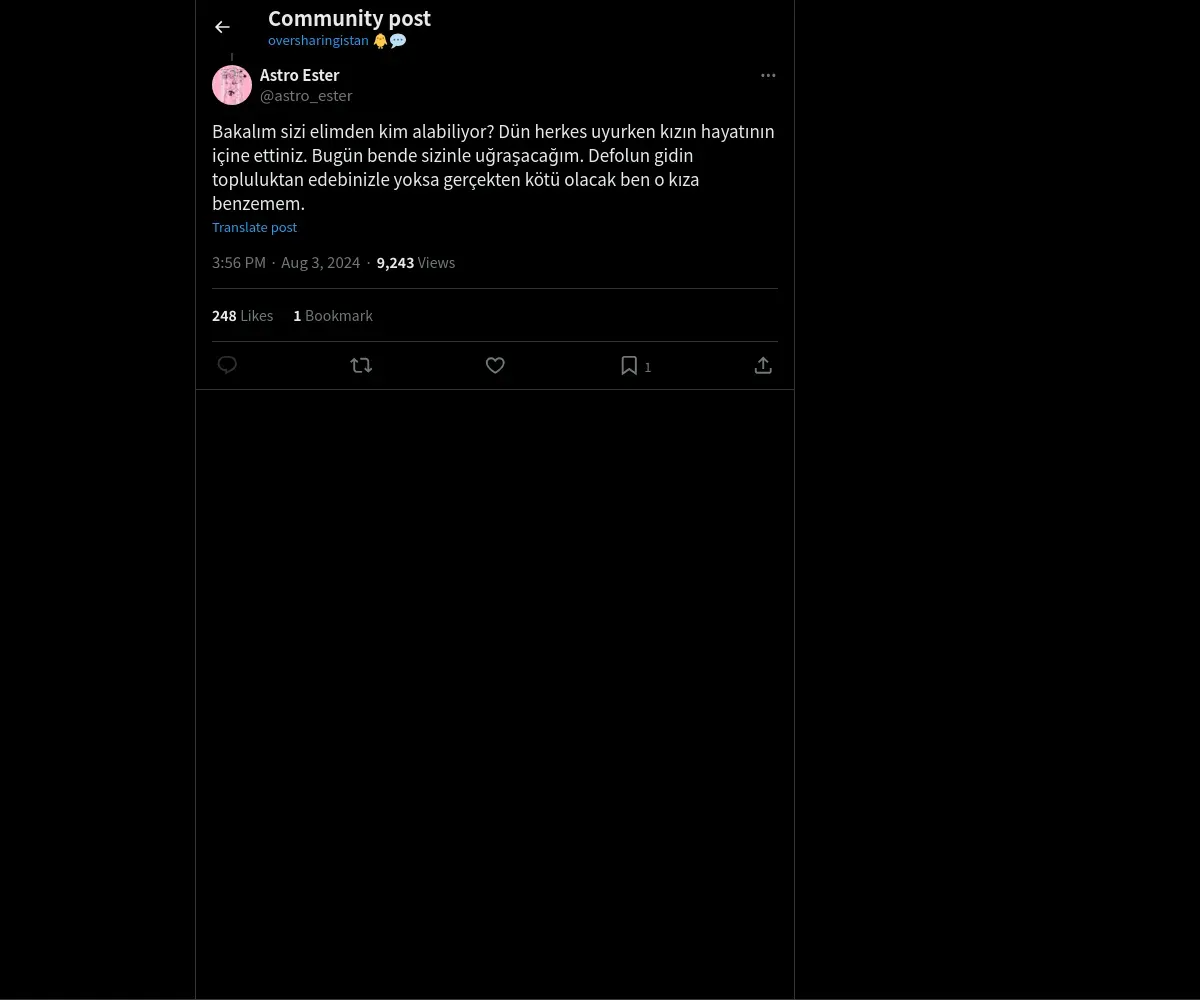
Task: Open the 1 Bookmark stat
Action: (332, 316)
